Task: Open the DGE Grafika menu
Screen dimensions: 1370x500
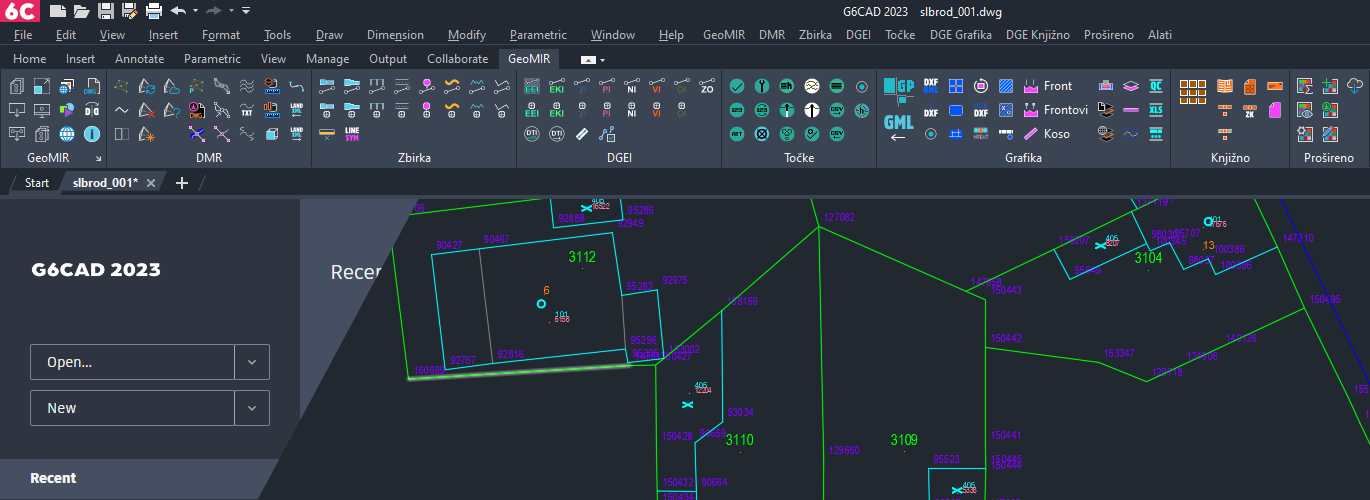Action: click(961, 35)
